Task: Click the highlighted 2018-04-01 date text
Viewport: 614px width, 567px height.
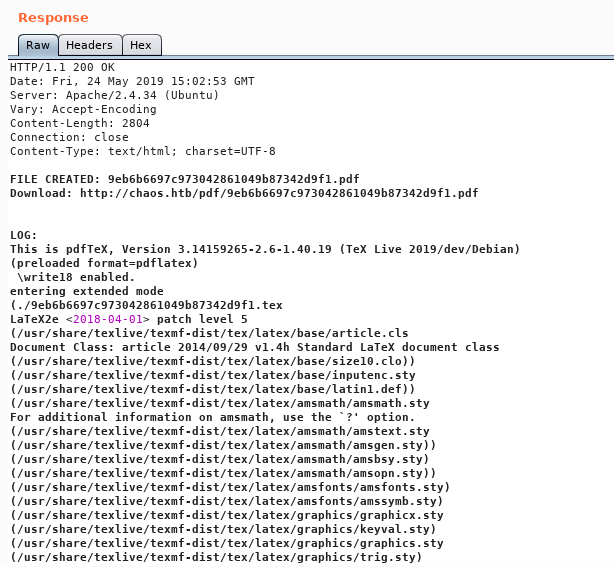Action: [108, 319]
